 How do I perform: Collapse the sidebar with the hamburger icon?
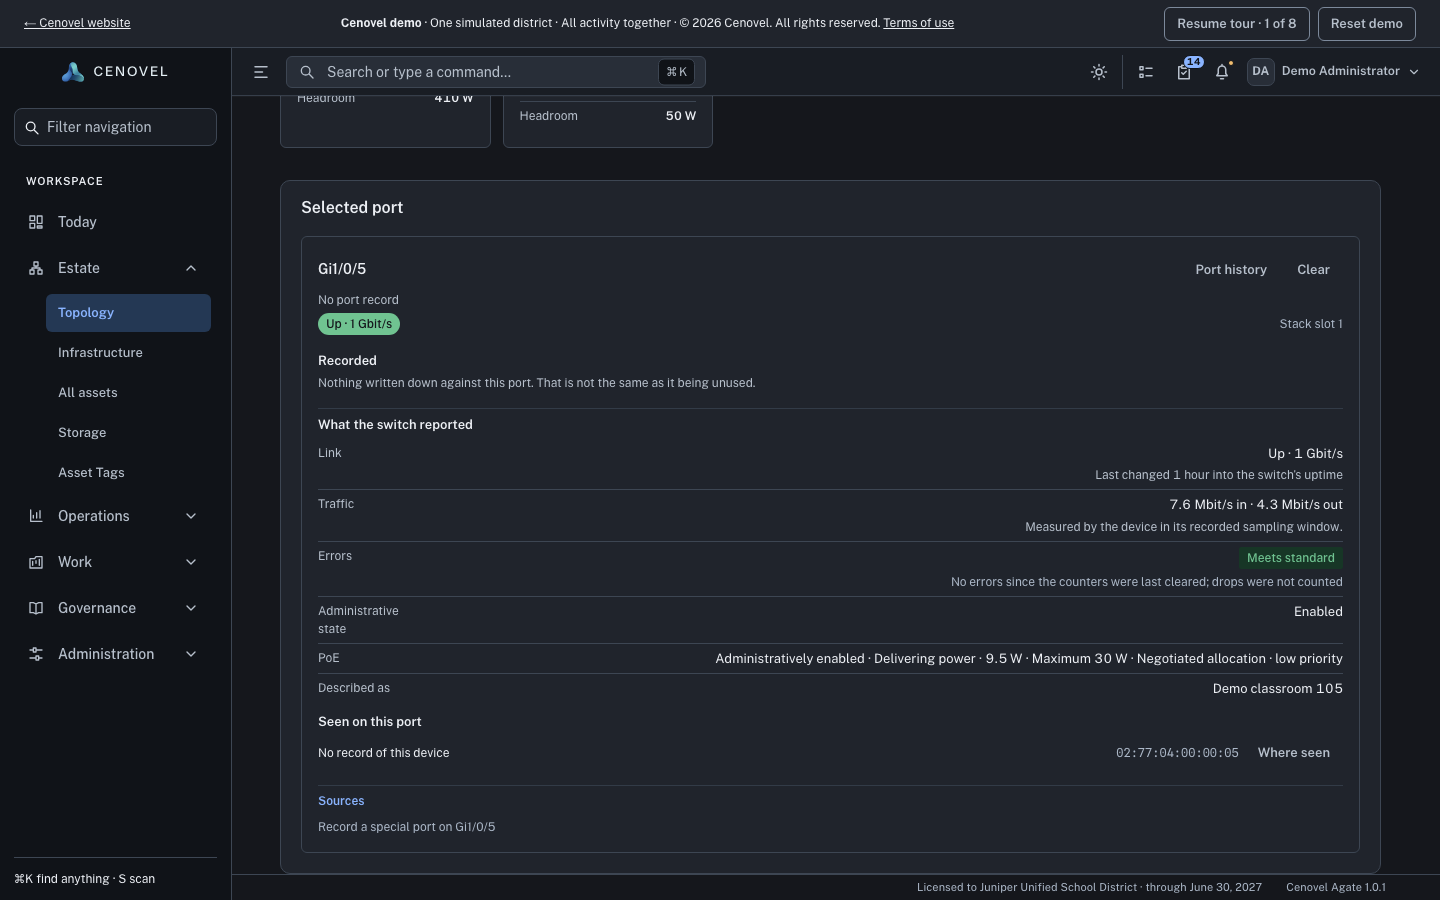(x=261, y=72)
